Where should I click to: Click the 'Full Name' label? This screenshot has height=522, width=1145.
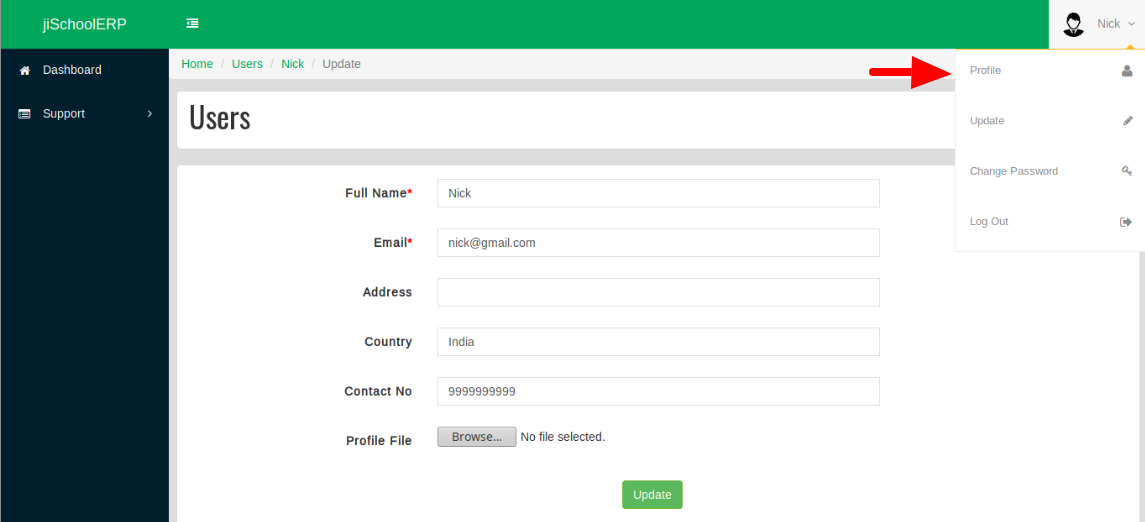[x=378, y=193]
